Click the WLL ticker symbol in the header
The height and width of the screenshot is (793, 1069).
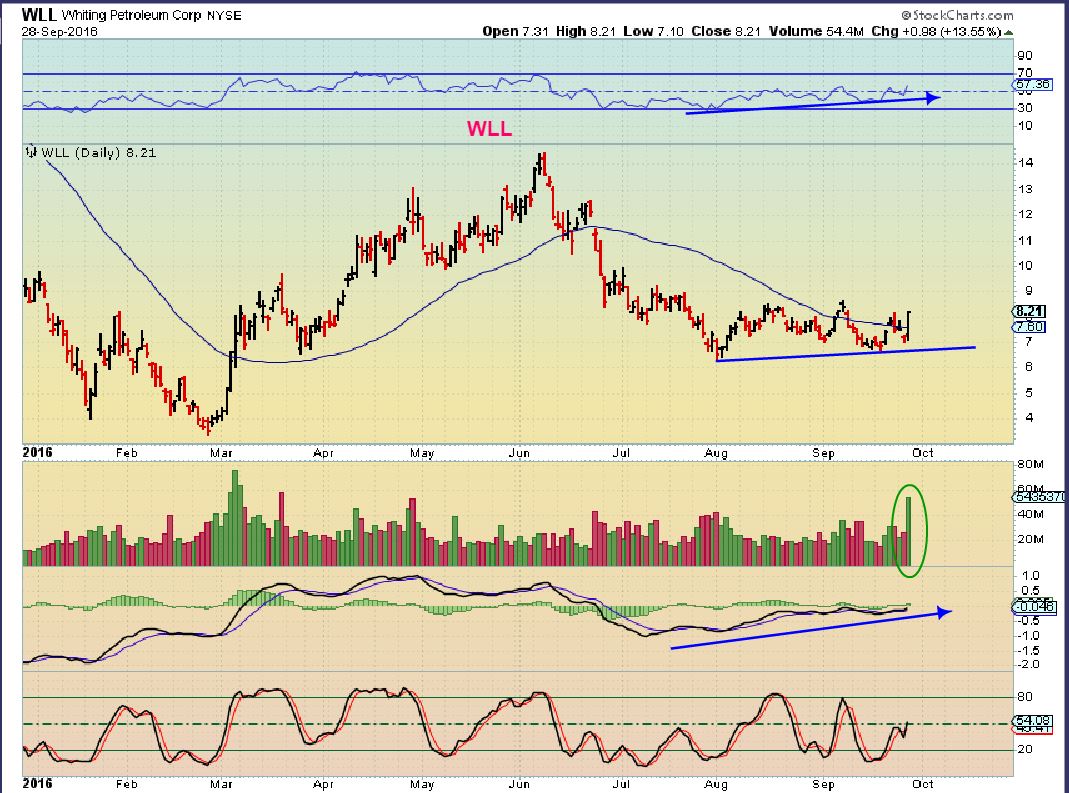(39, 14)
